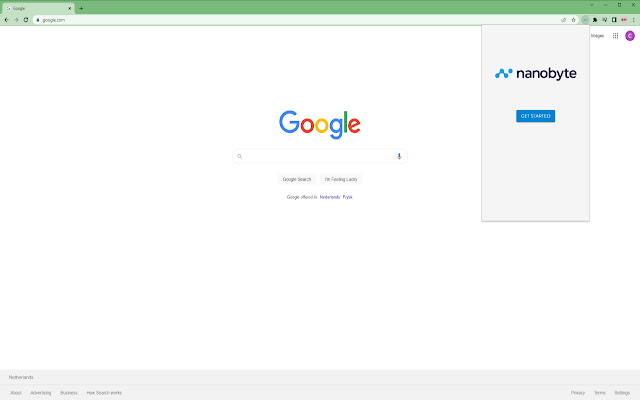Switch Google to Nederlands
This screenshot has width=640, height=400.
tap(330, 197)
